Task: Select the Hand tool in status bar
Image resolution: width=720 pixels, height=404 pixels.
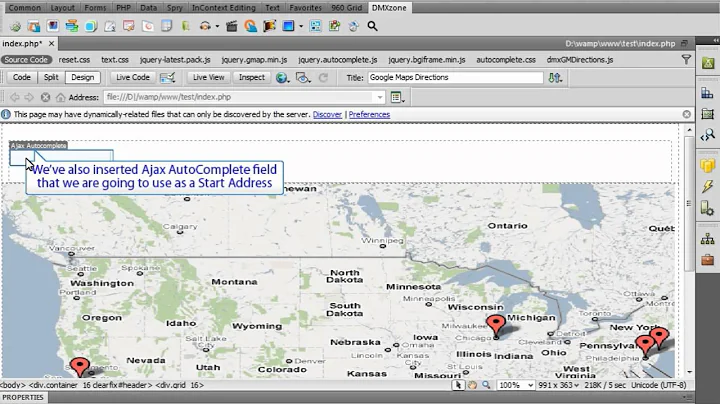Action: [x=472, y=385]
